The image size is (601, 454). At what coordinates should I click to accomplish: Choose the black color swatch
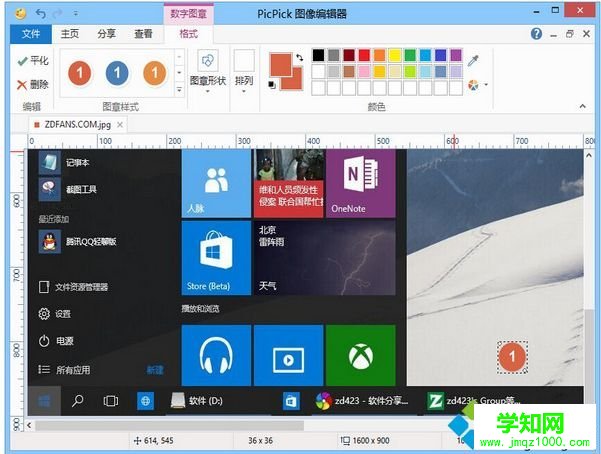[318, 55]
